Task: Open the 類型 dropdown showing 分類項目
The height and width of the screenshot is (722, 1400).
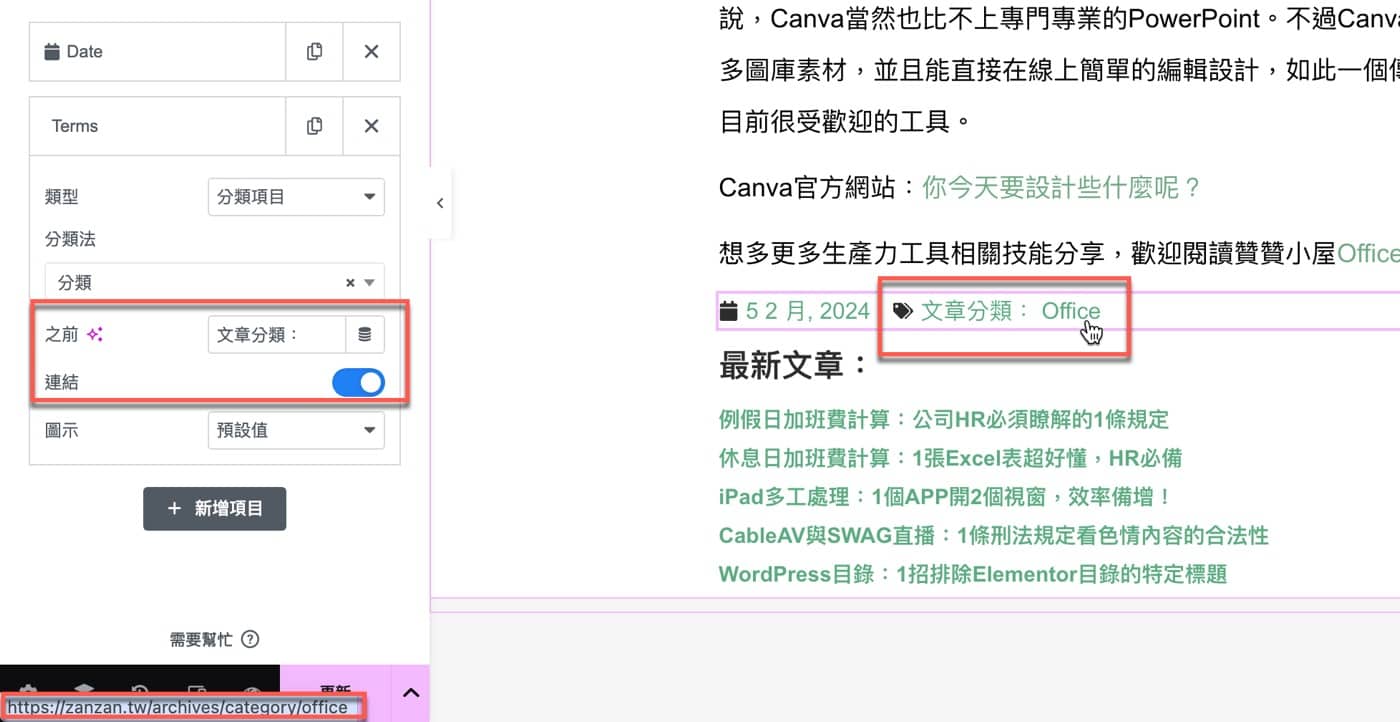Action: point(296,197)
